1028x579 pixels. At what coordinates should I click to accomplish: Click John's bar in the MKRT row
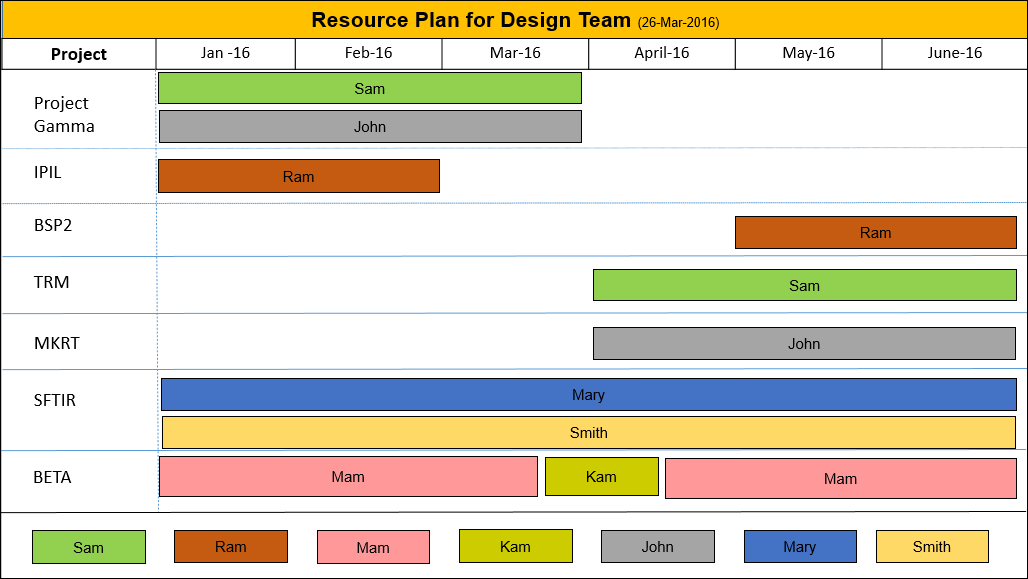804,343
